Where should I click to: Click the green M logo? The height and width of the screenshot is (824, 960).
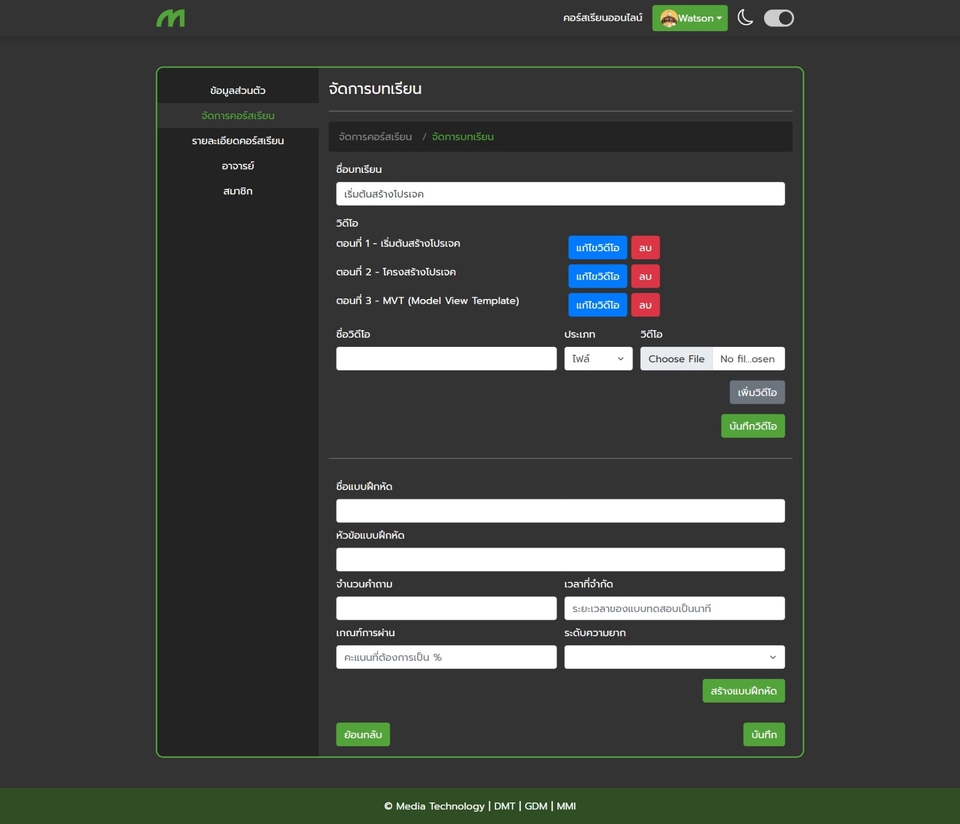(170, 17)
